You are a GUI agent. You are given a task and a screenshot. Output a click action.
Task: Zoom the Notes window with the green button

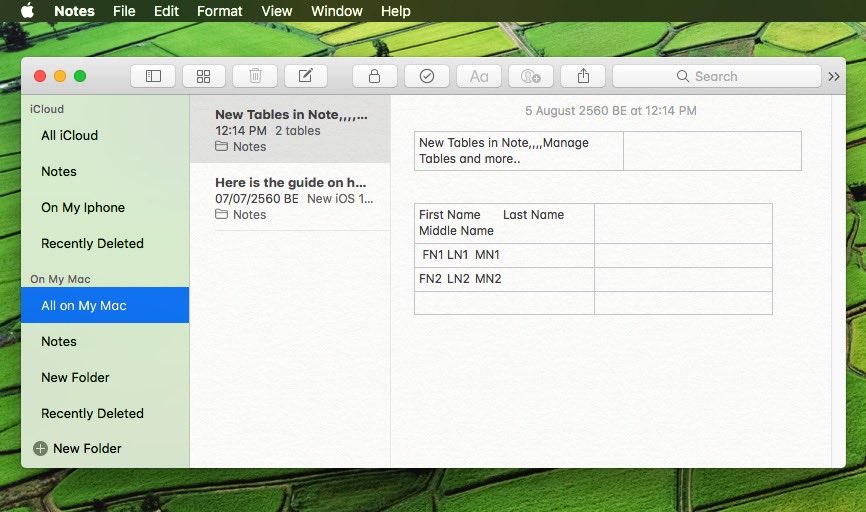80,76
